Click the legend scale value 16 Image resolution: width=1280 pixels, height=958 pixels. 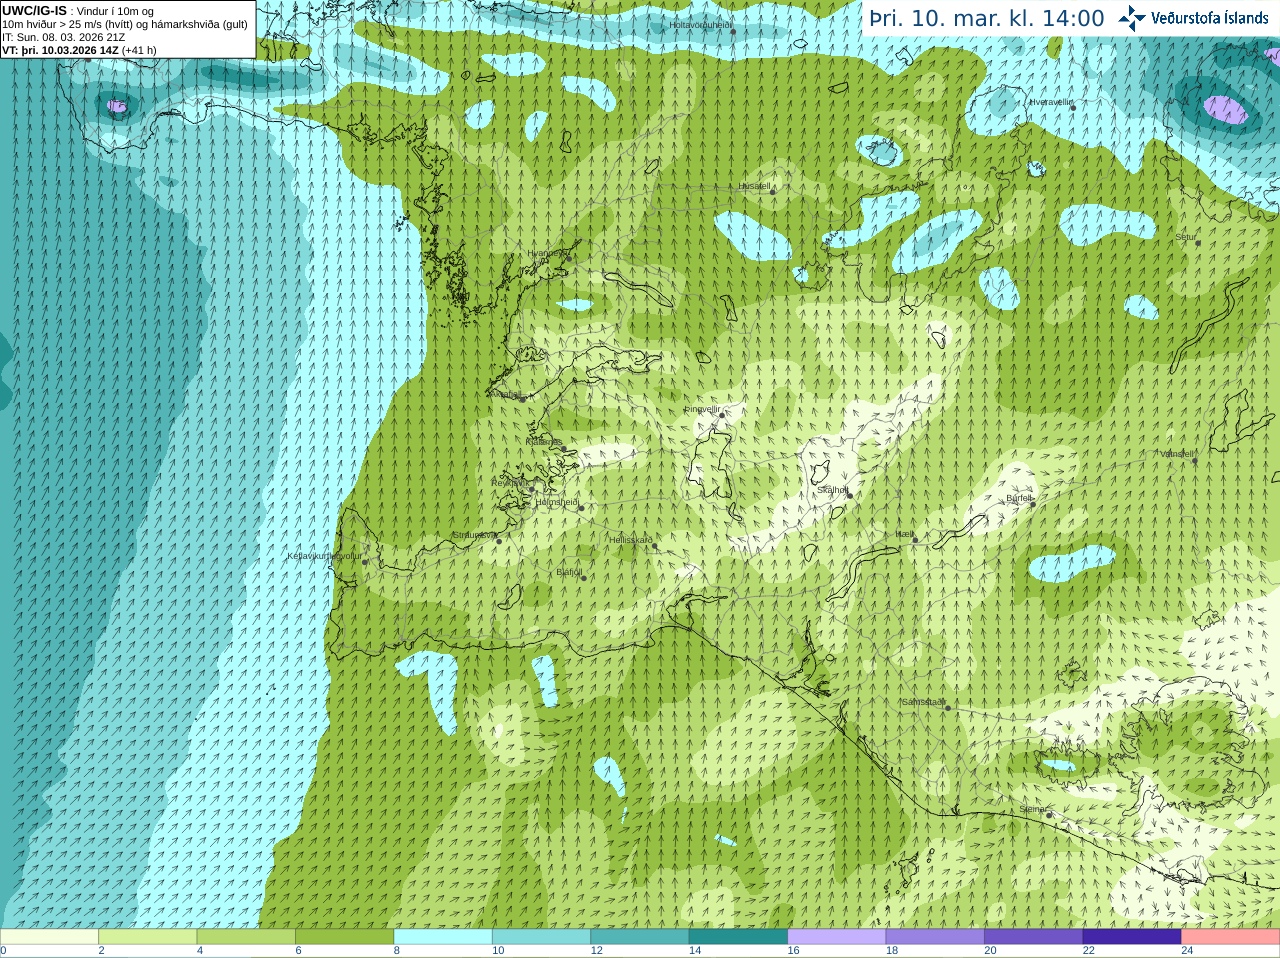pos(794,951)
